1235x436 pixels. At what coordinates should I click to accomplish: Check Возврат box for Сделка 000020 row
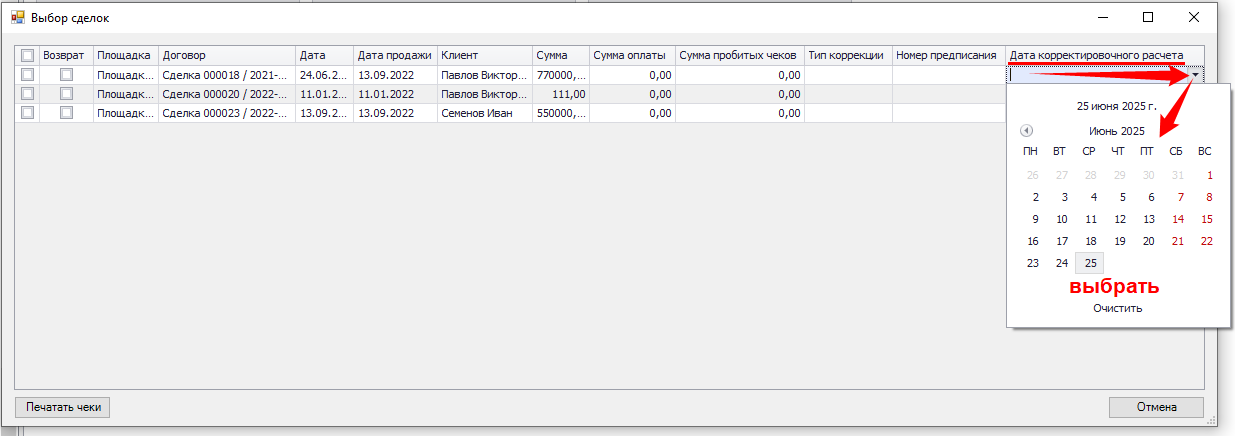66,93
